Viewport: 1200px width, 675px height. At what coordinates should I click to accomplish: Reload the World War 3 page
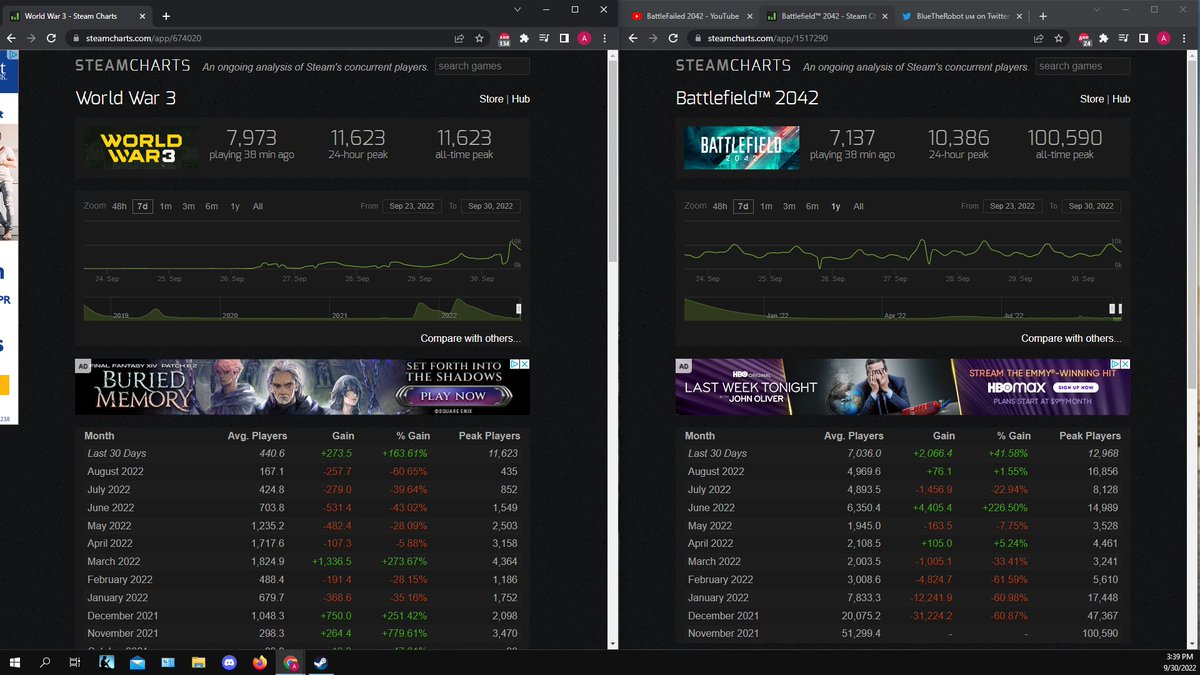click(50, 38)
